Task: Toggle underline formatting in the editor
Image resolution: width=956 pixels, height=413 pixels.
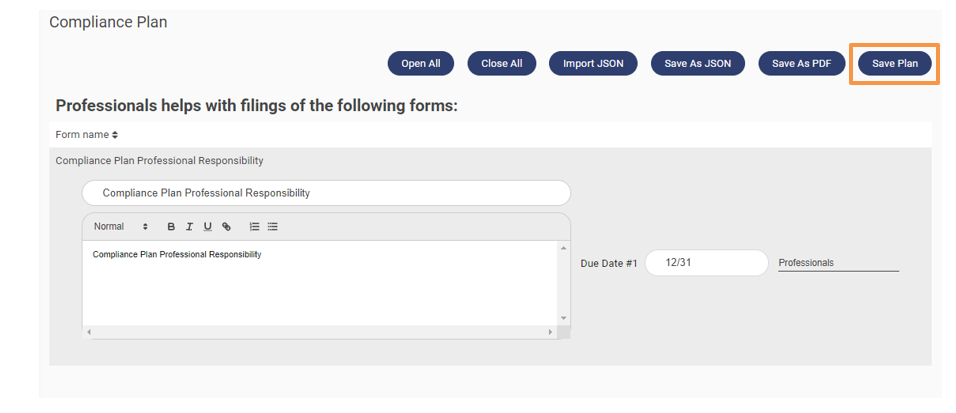Action: tap(207, 227)
